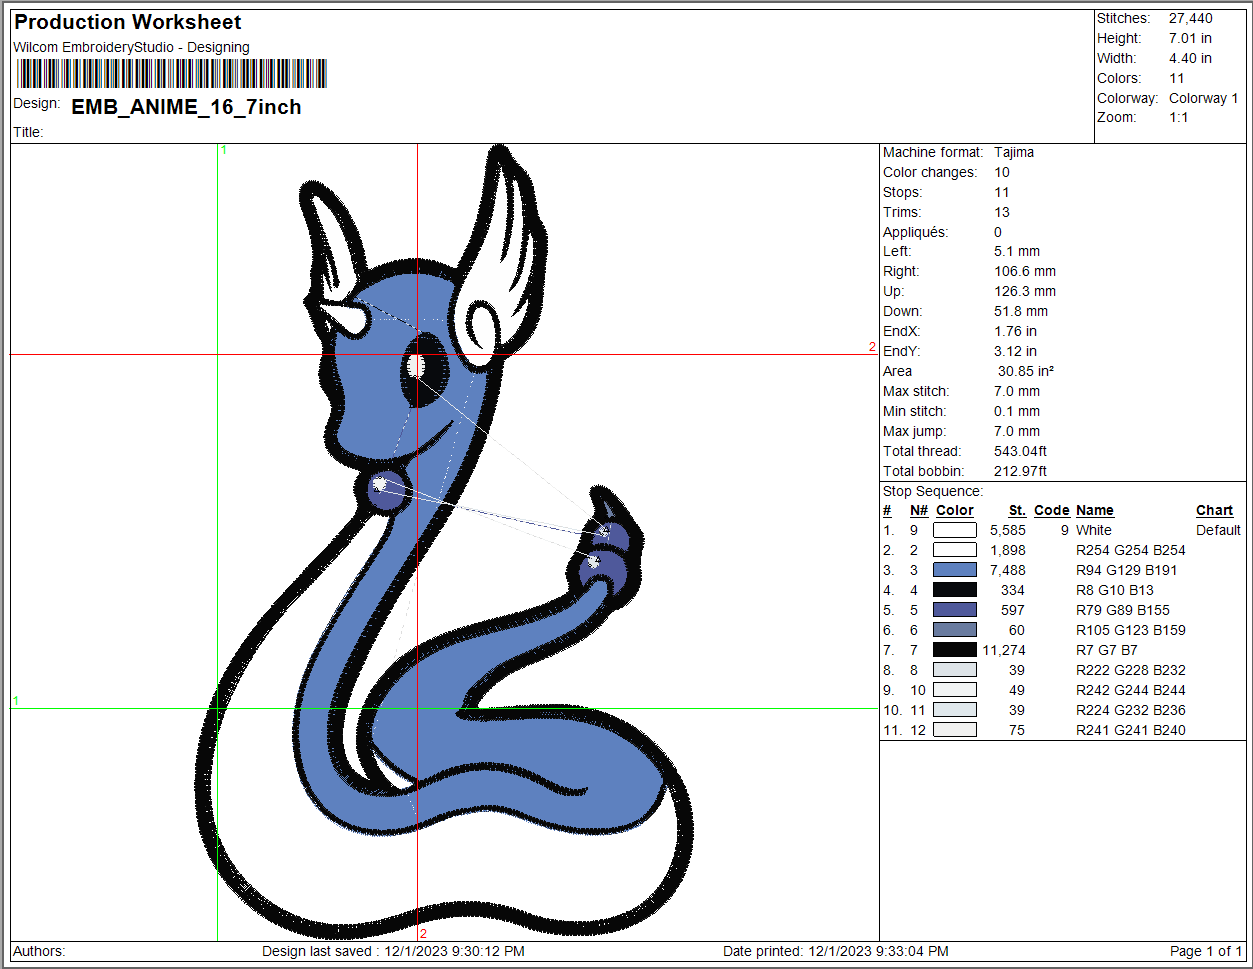Image resolution: width=1253 pixels, height=969 pixels.
Task: Click the white swatch for stop 1
Action: pyautogui.click(x=955, y=530)
